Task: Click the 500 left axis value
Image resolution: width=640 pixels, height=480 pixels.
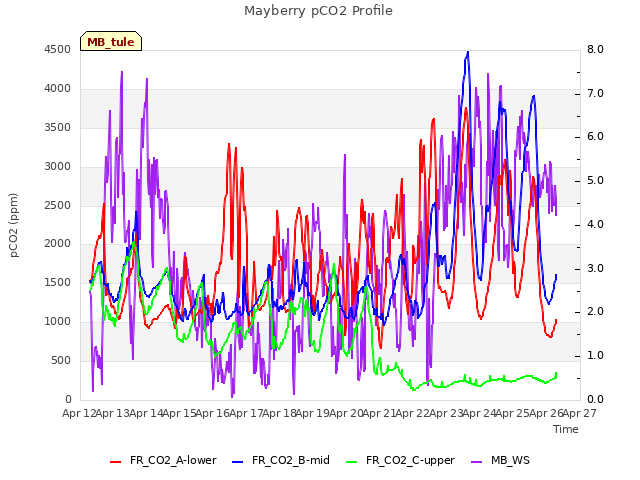Action: 61,360
